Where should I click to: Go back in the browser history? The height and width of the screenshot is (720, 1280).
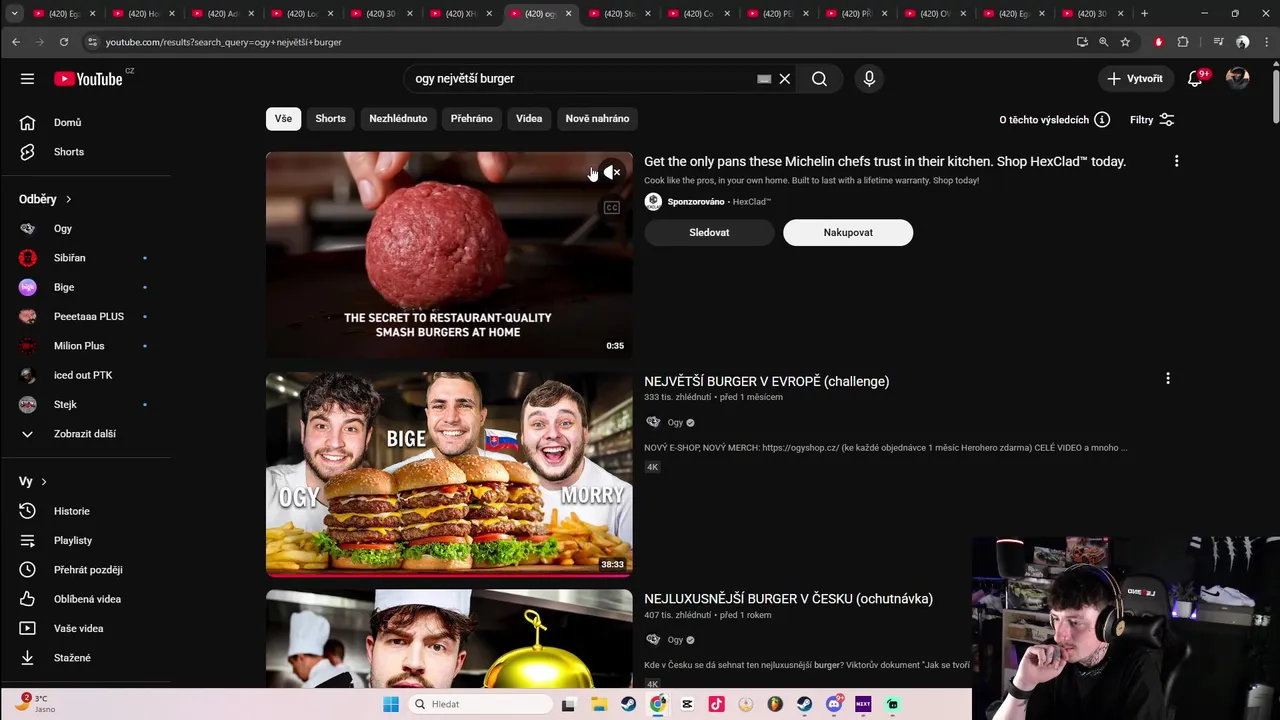pos(16,42)
